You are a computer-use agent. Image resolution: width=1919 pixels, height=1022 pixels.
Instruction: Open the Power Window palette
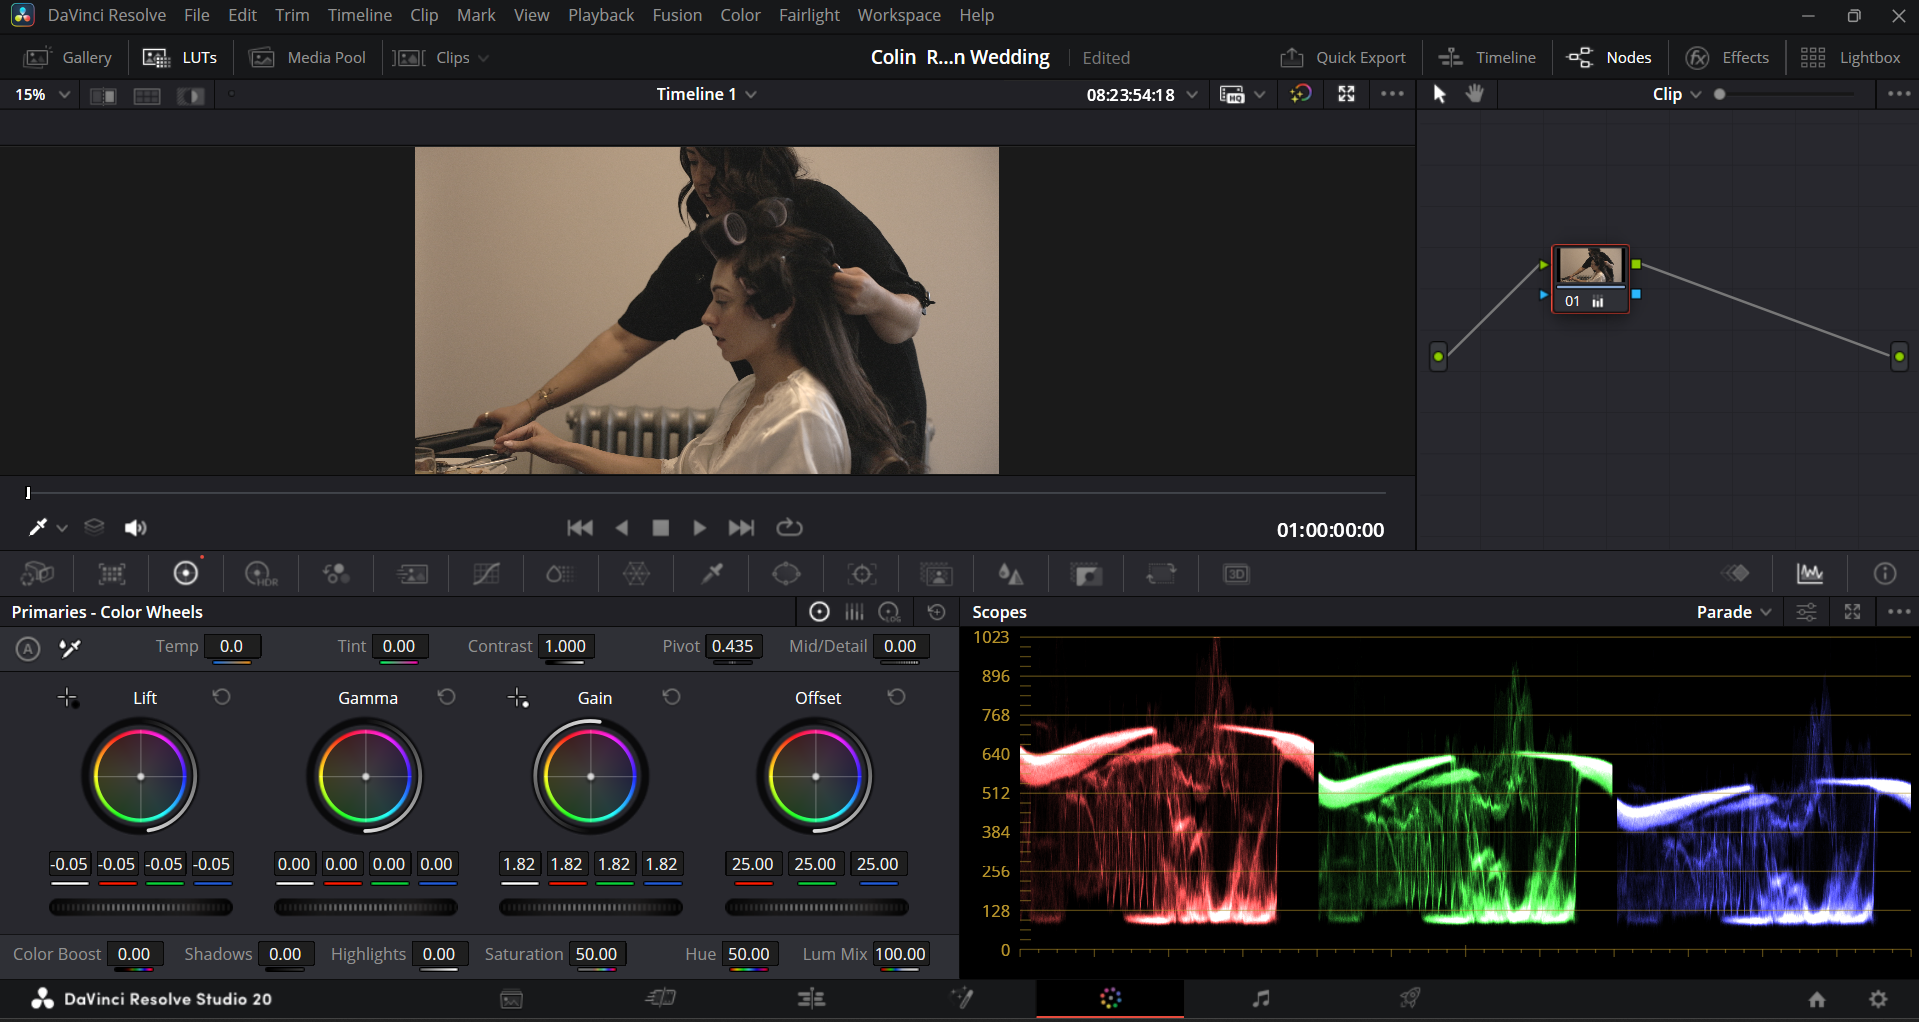(787, 574)
